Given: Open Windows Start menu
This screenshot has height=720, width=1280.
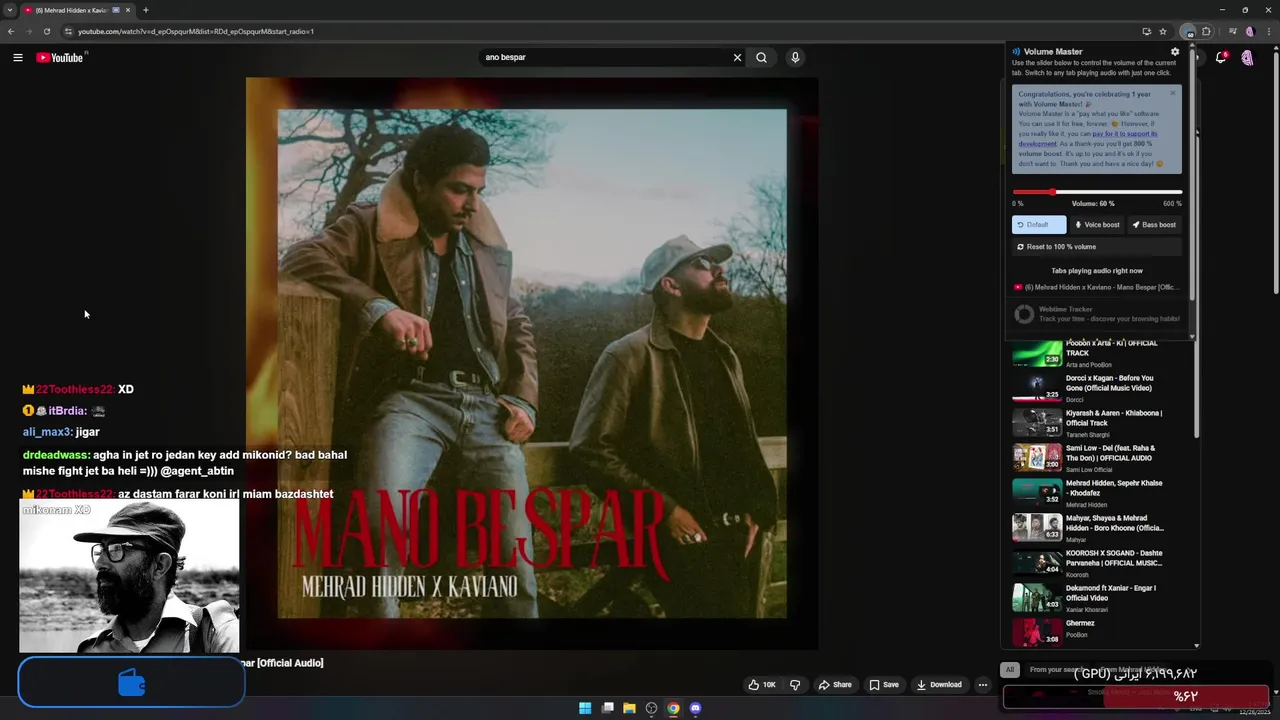Looking at the screenshot, I should pyautogui.click(x=585, y=708).
